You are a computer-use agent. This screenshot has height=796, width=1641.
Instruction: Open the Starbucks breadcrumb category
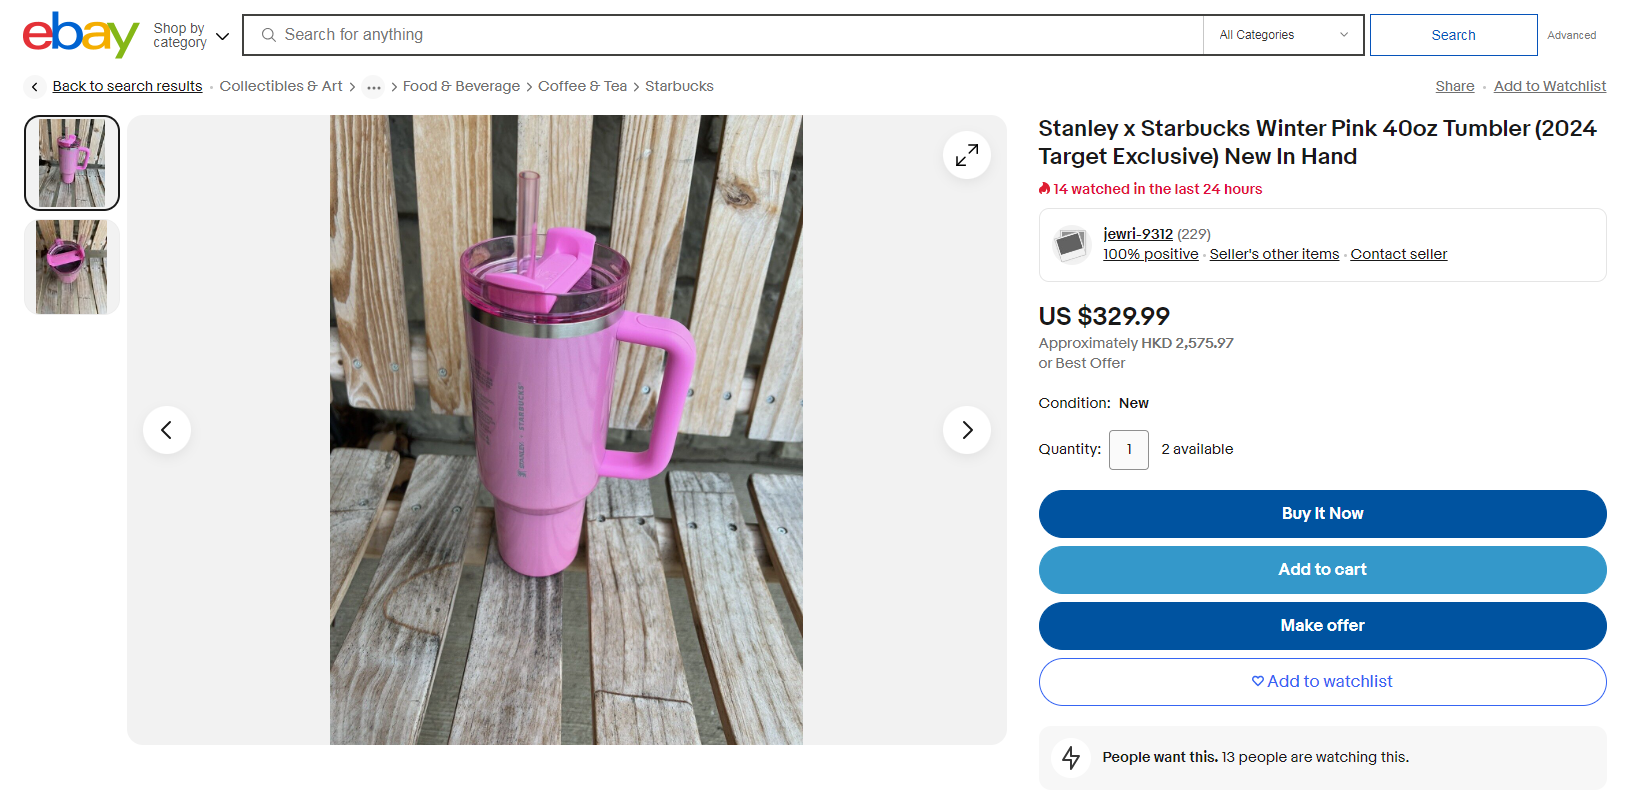[x=679, y=87]
